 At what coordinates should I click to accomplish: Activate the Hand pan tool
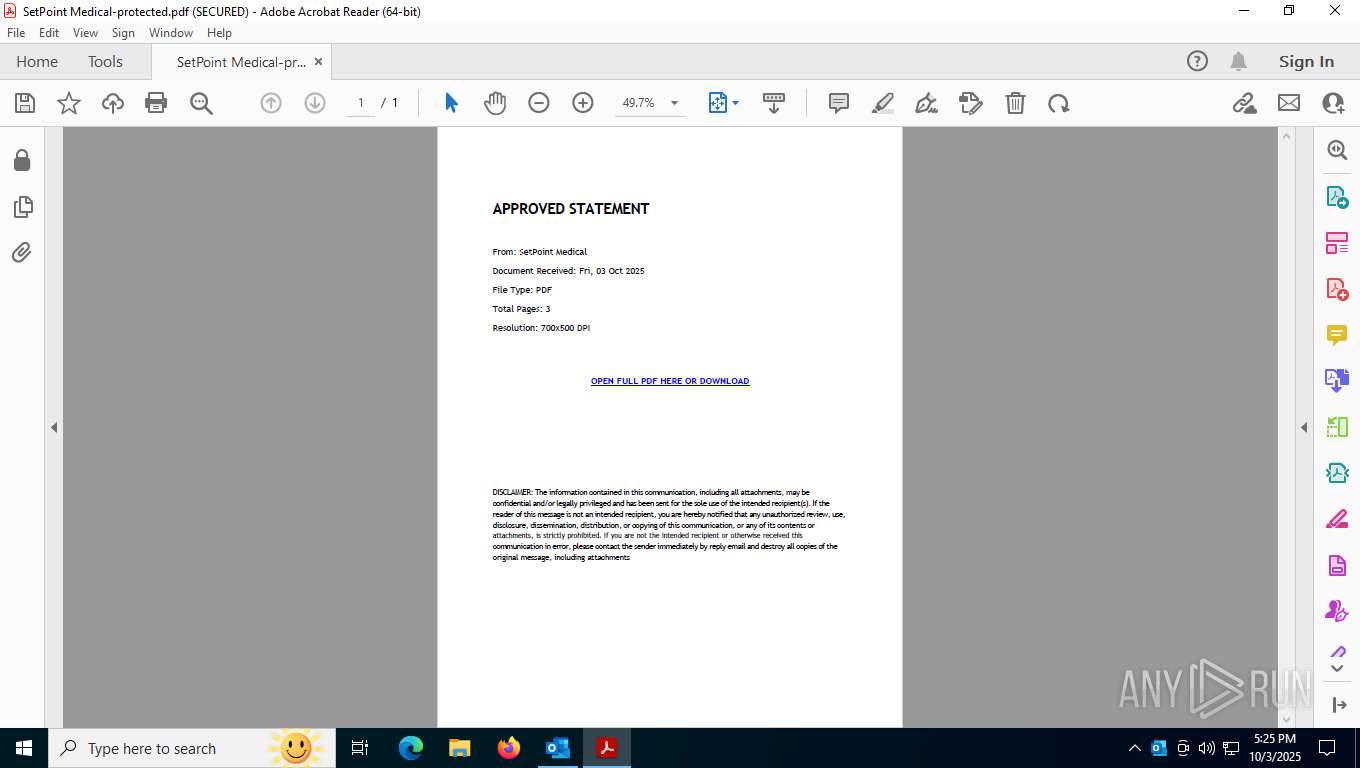tap(495, 103)
